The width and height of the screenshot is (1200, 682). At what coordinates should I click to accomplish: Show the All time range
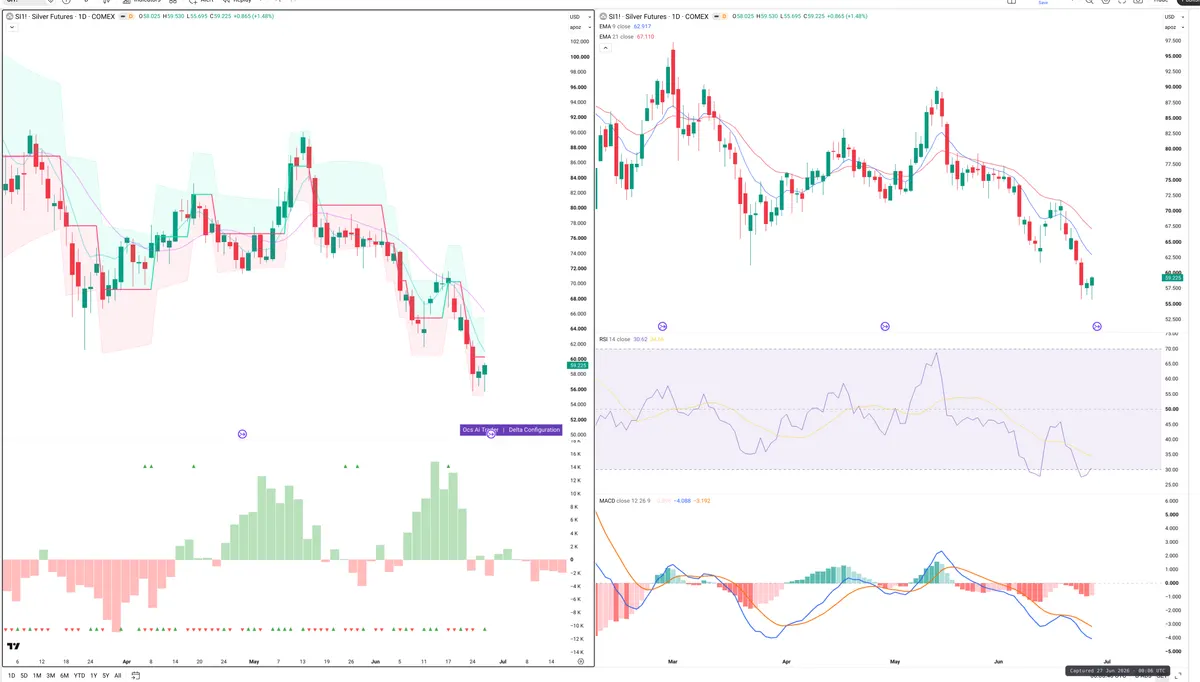click(118, 675)
